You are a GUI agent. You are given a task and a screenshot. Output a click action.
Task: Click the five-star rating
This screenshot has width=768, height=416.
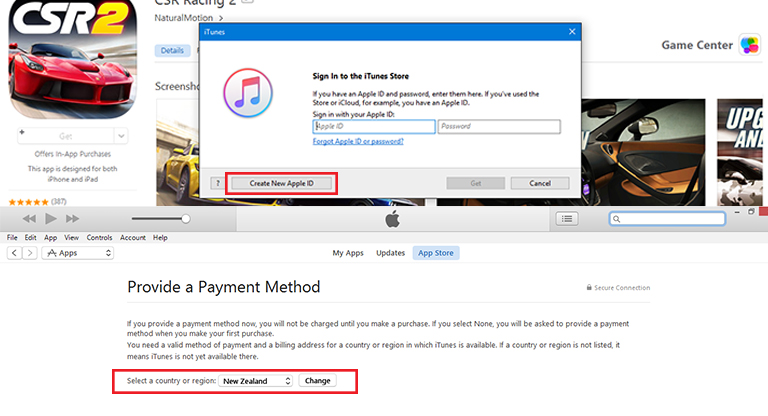click(28, 202)
